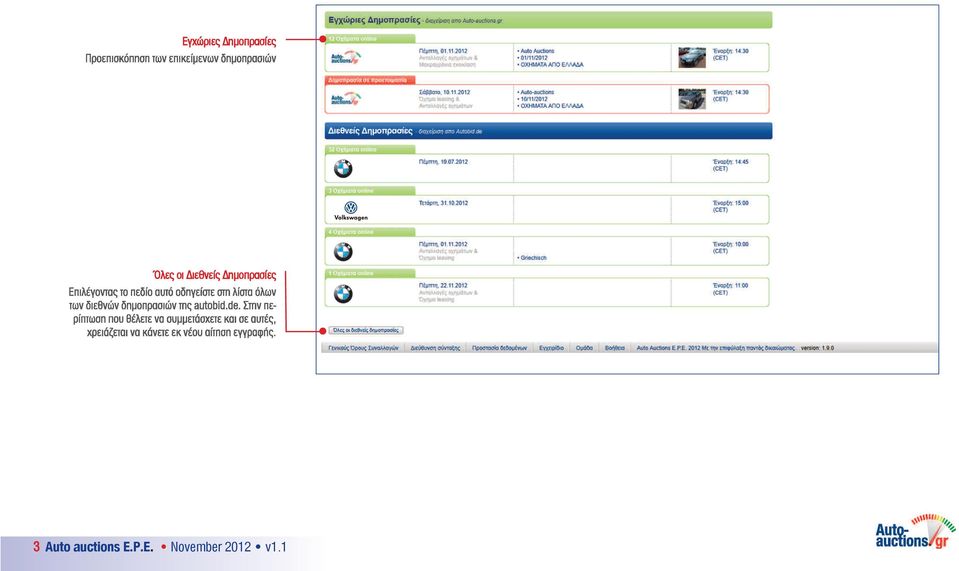The image size is (959, 571).
Task: Select the '3 Οχήματα online' label
Action: point(370,191)
